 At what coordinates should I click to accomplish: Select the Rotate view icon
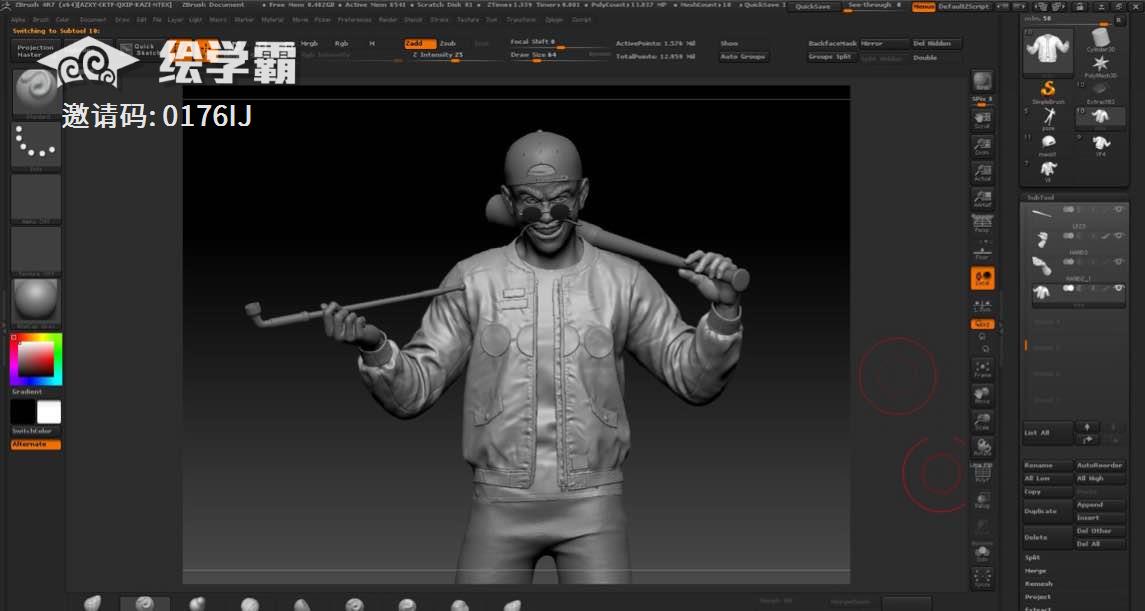coord(982,447)
